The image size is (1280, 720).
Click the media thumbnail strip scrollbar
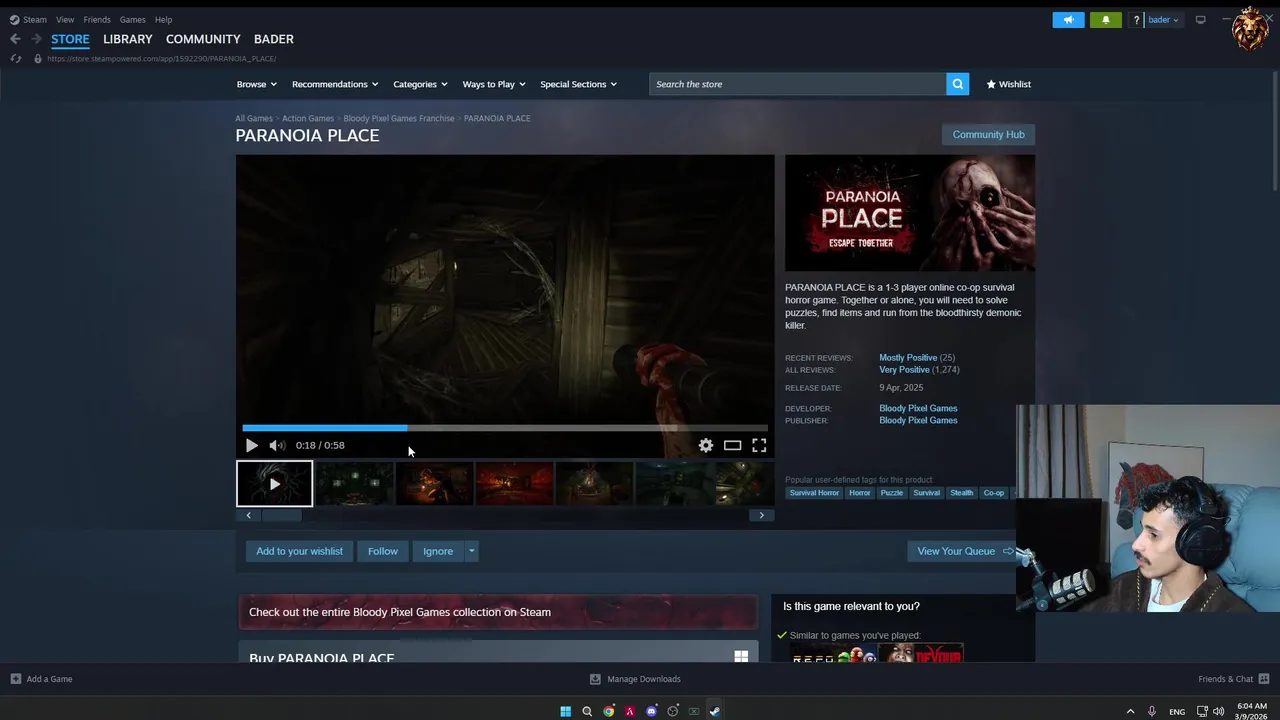click(x=281, y=515)
